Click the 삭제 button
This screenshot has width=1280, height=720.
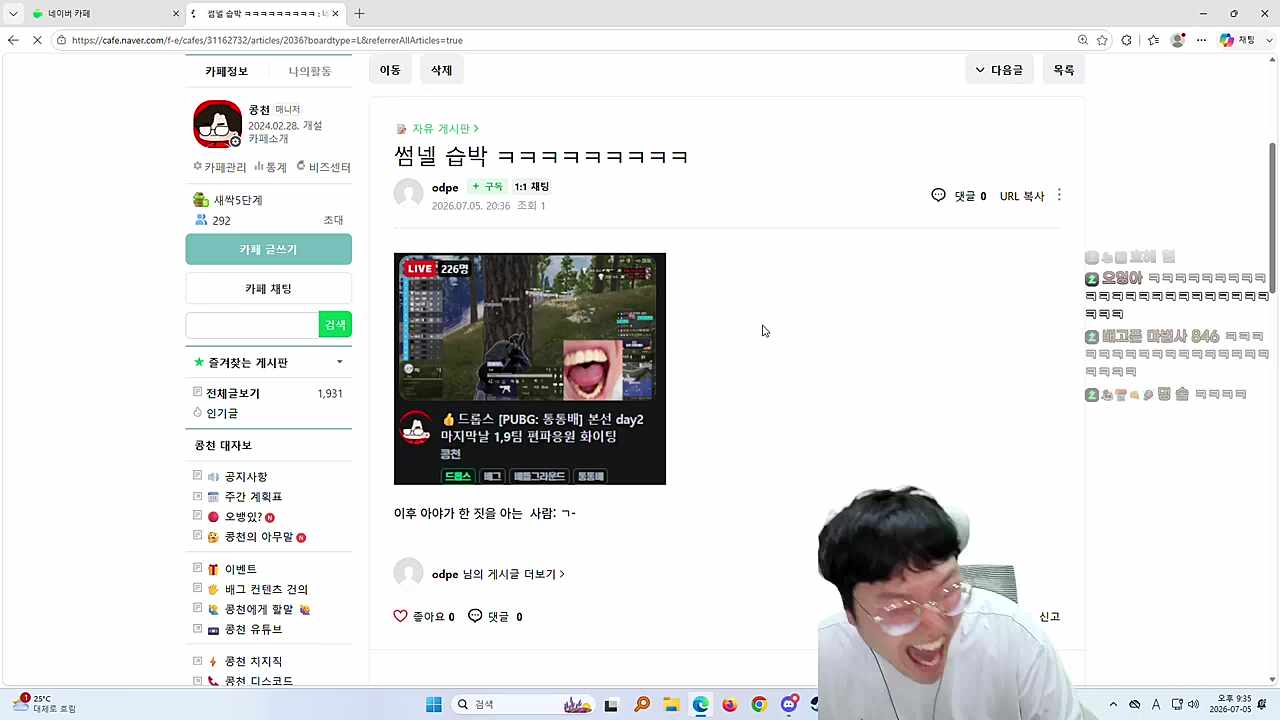point(441,70)
